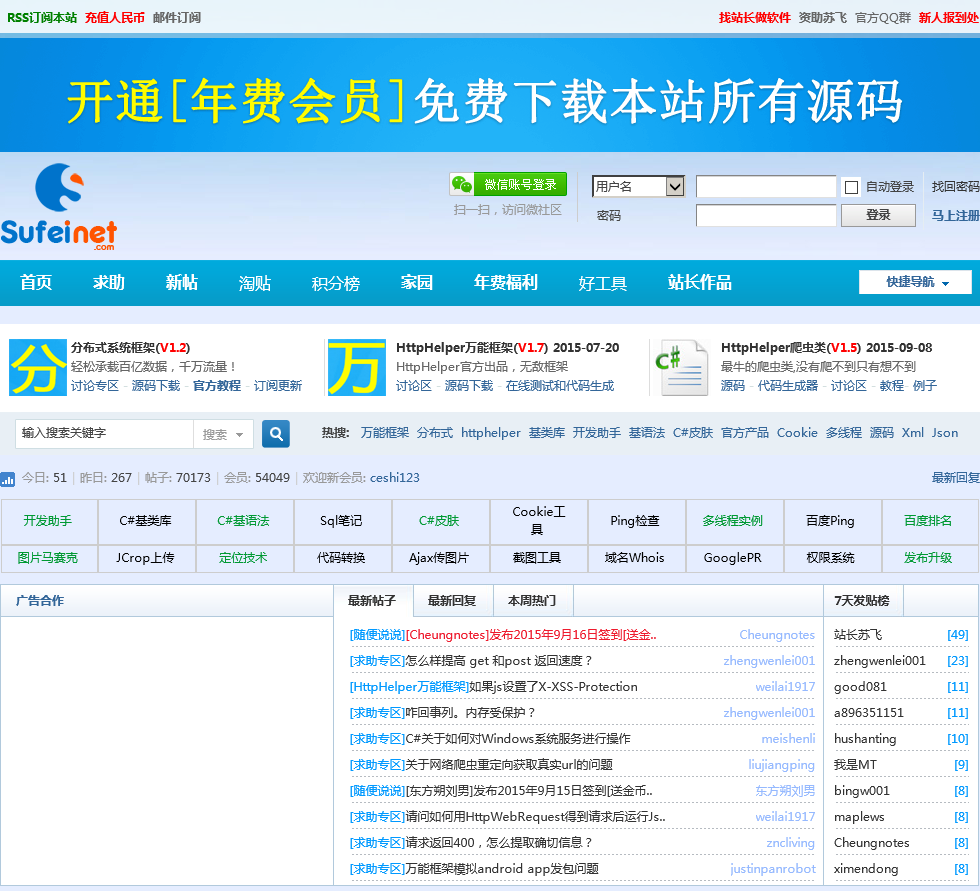Open the 发布升级 tool cell
980x891 pixels.
[928, 558]
